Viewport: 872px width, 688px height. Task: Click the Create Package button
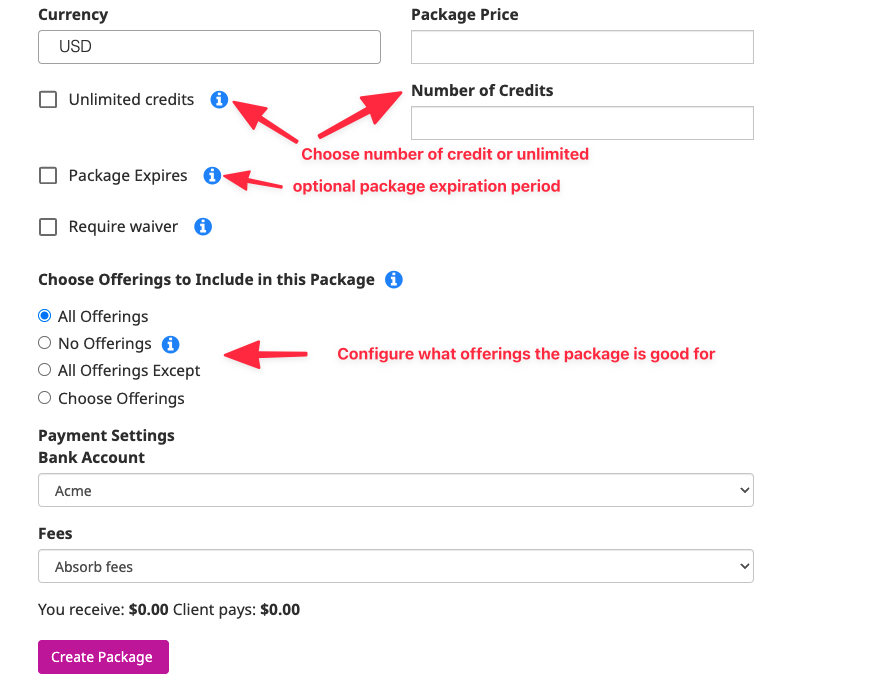(x=103, y=657)
